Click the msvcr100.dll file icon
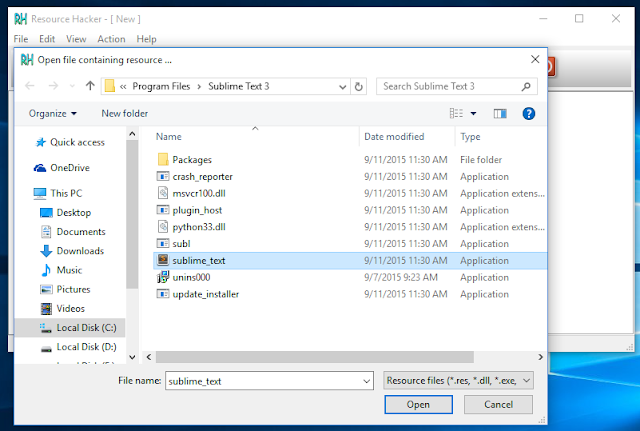Screen dimensions: 640x431 click(x=163, y=193)
